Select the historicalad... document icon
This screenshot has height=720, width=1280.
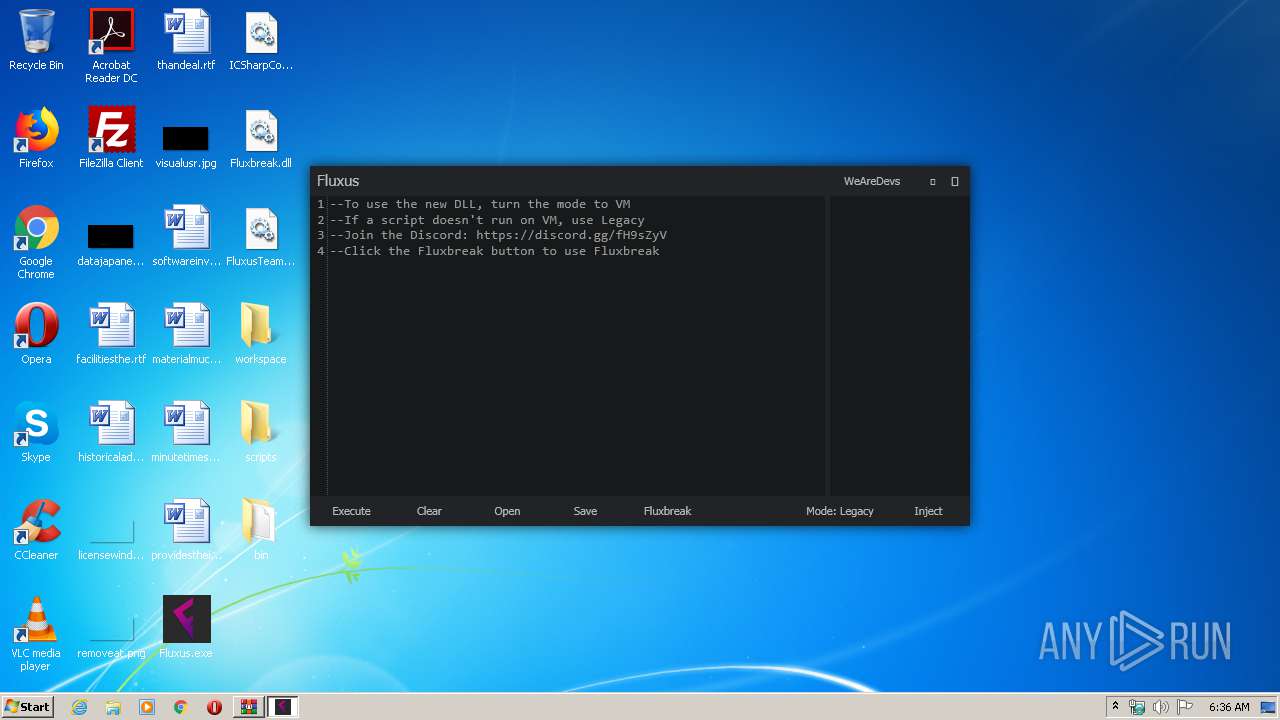pyautogui.click(x=111, y=433)
